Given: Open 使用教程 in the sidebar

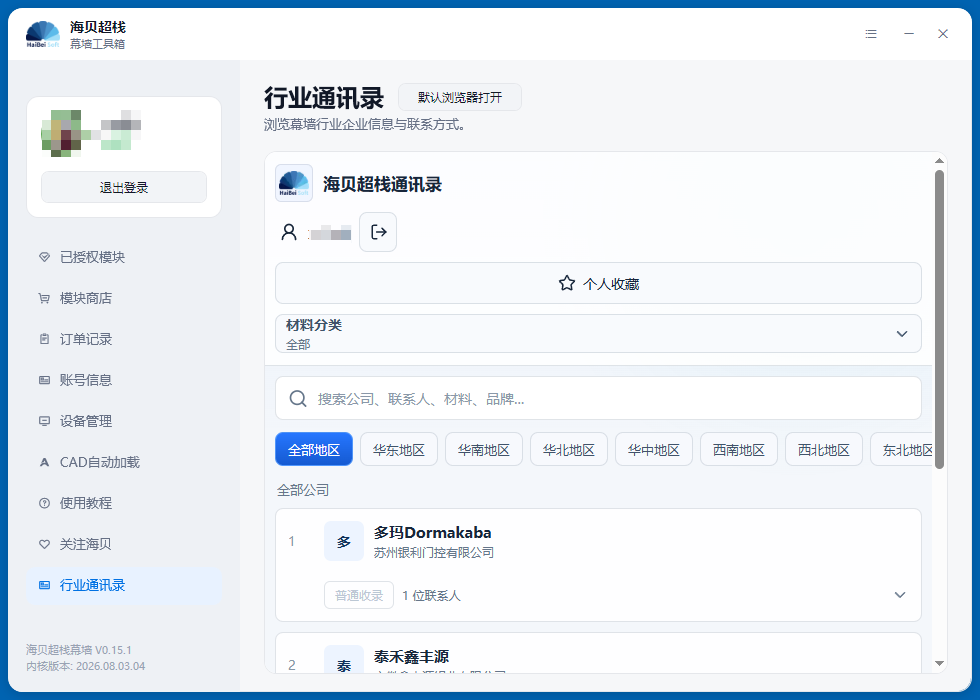Looking at the screenshot, I should click(x=124, y=503).
